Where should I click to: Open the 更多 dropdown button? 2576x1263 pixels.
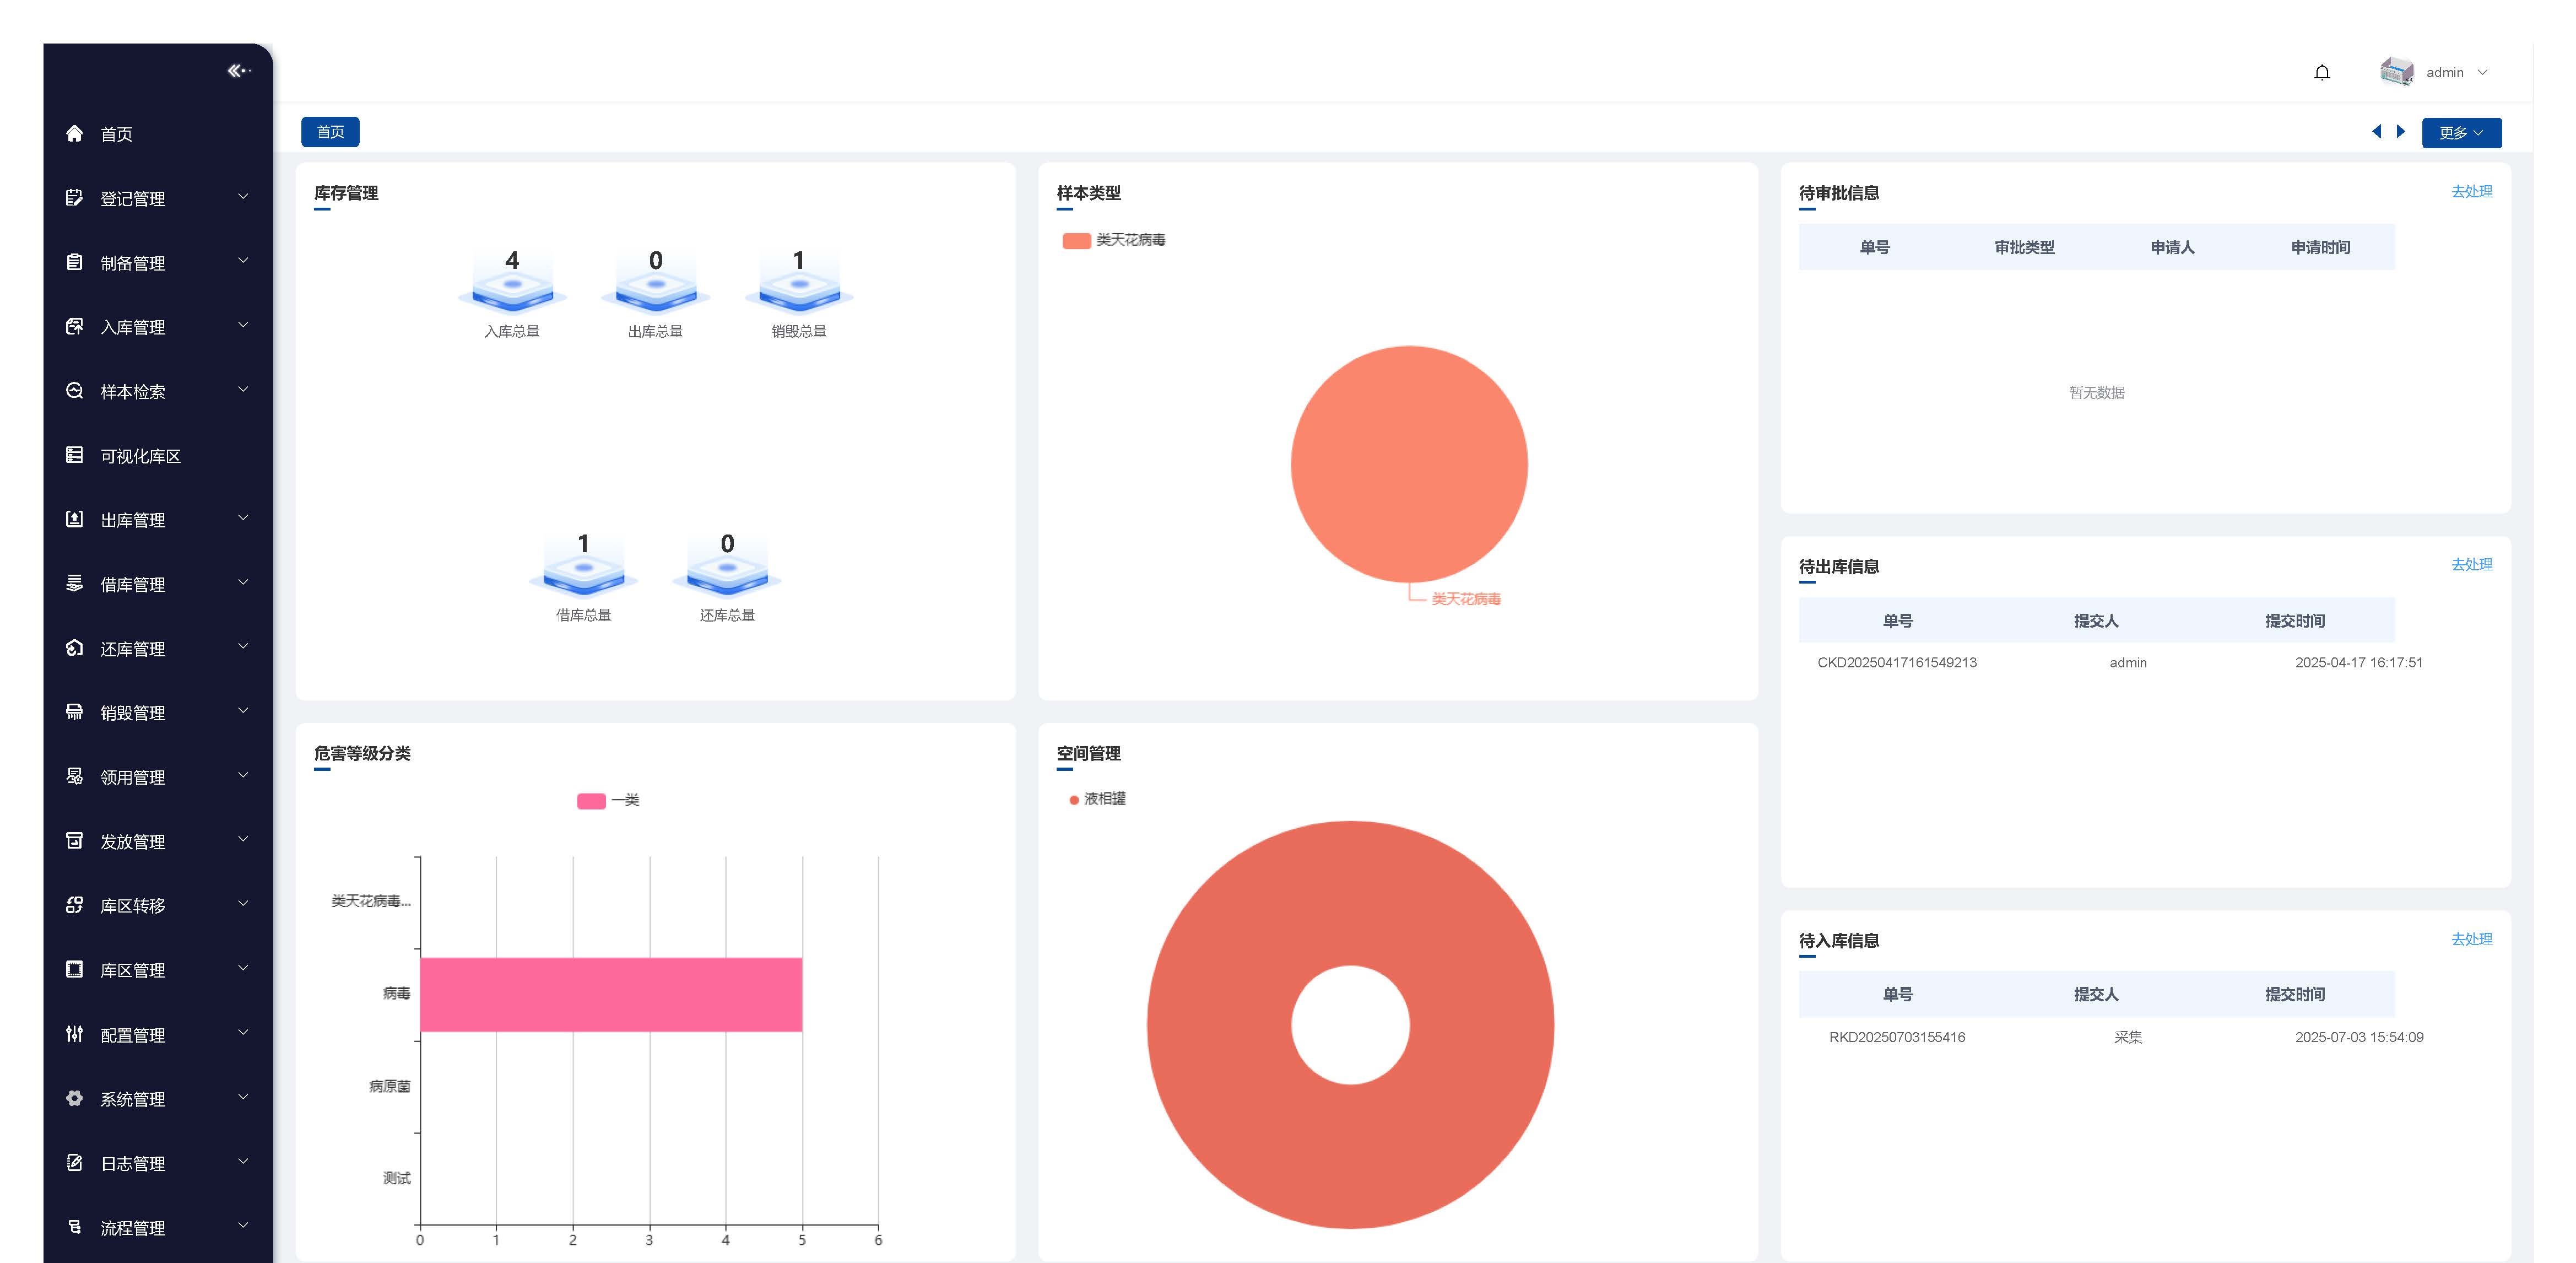pos(2460,133)
